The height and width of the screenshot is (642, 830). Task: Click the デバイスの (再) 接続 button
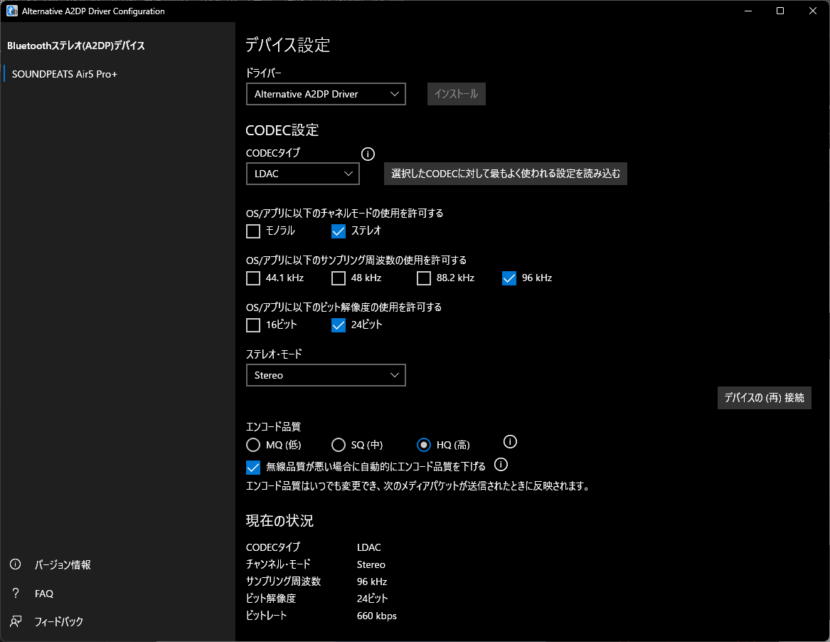tap(764, 398)
